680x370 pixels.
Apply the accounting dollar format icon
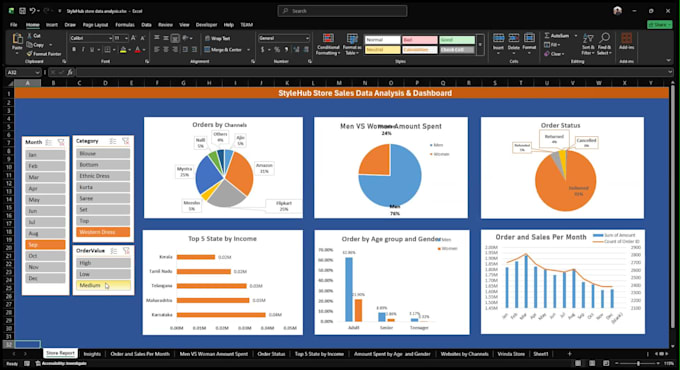[x=262, y=50]
